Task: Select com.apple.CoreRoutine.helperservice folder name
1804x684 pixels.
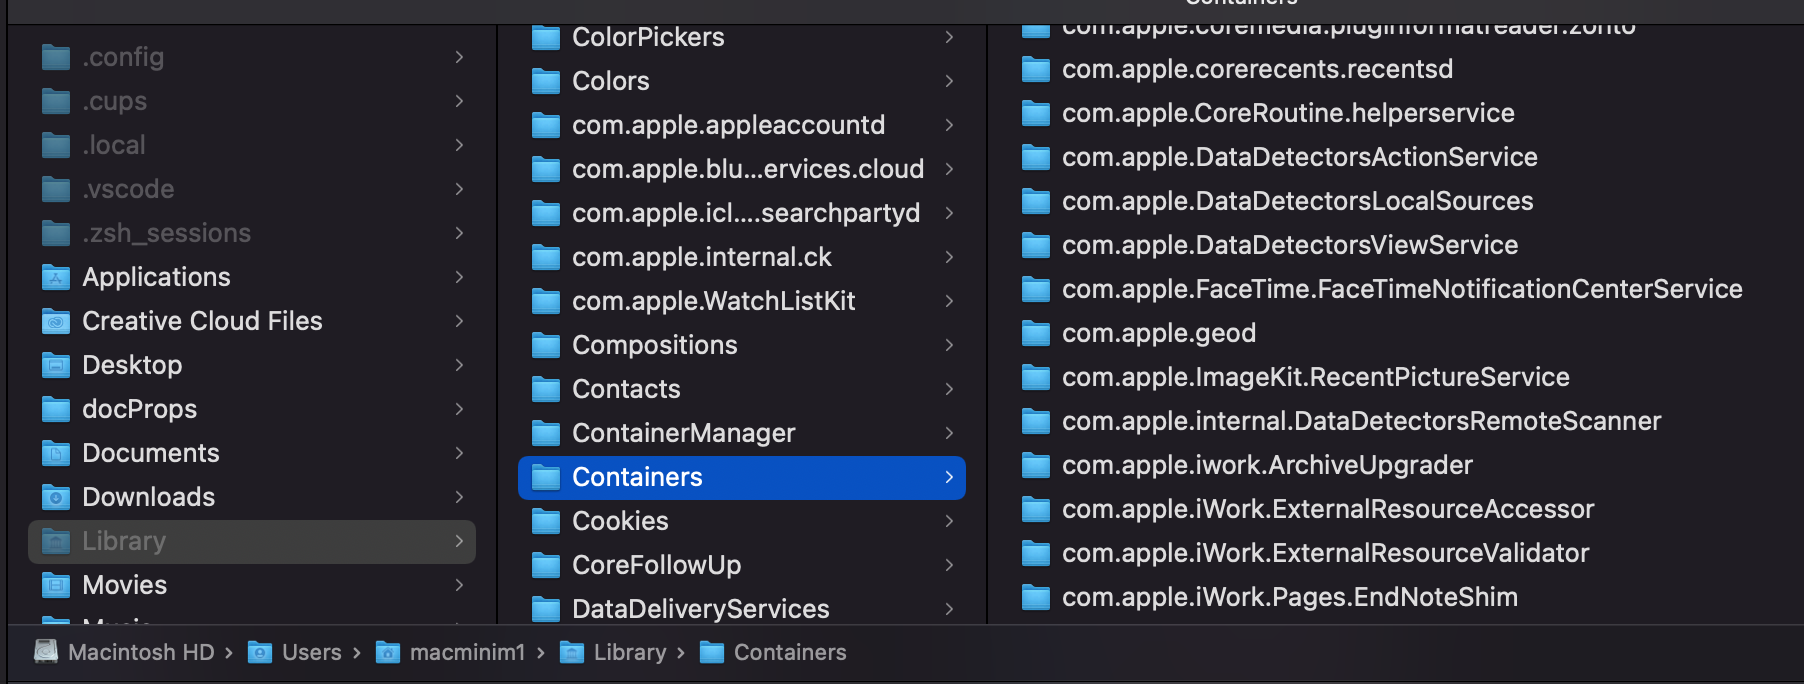Action: (1288, 113)
